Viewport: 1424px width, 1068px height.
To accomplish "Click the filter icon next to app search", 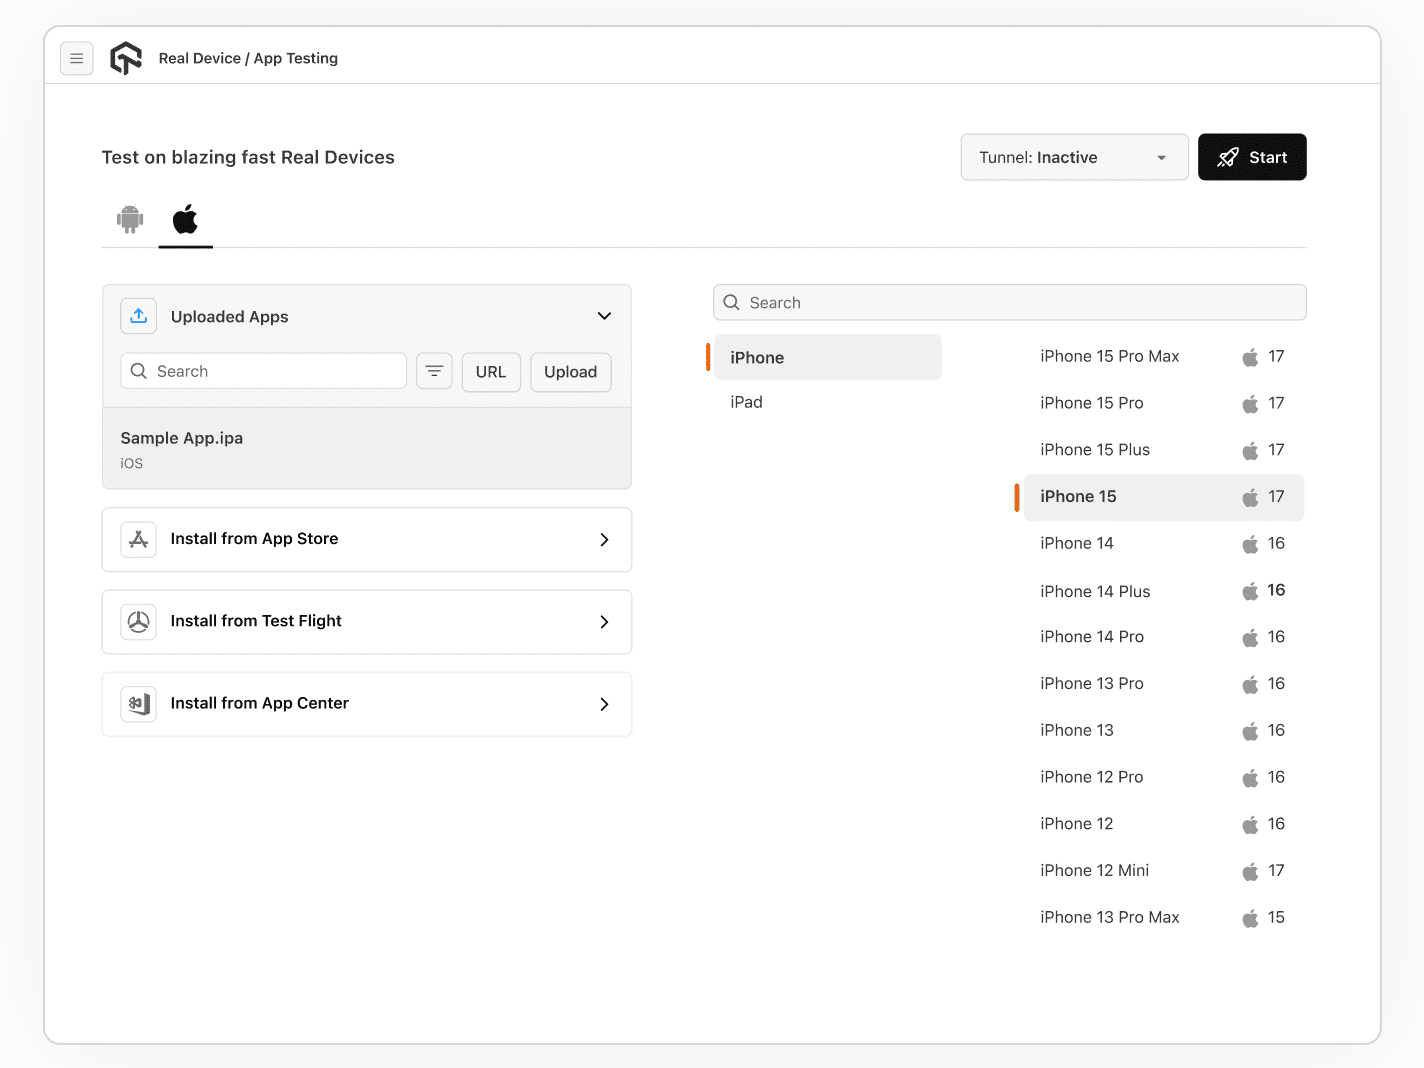I will (x=434, y=371).
